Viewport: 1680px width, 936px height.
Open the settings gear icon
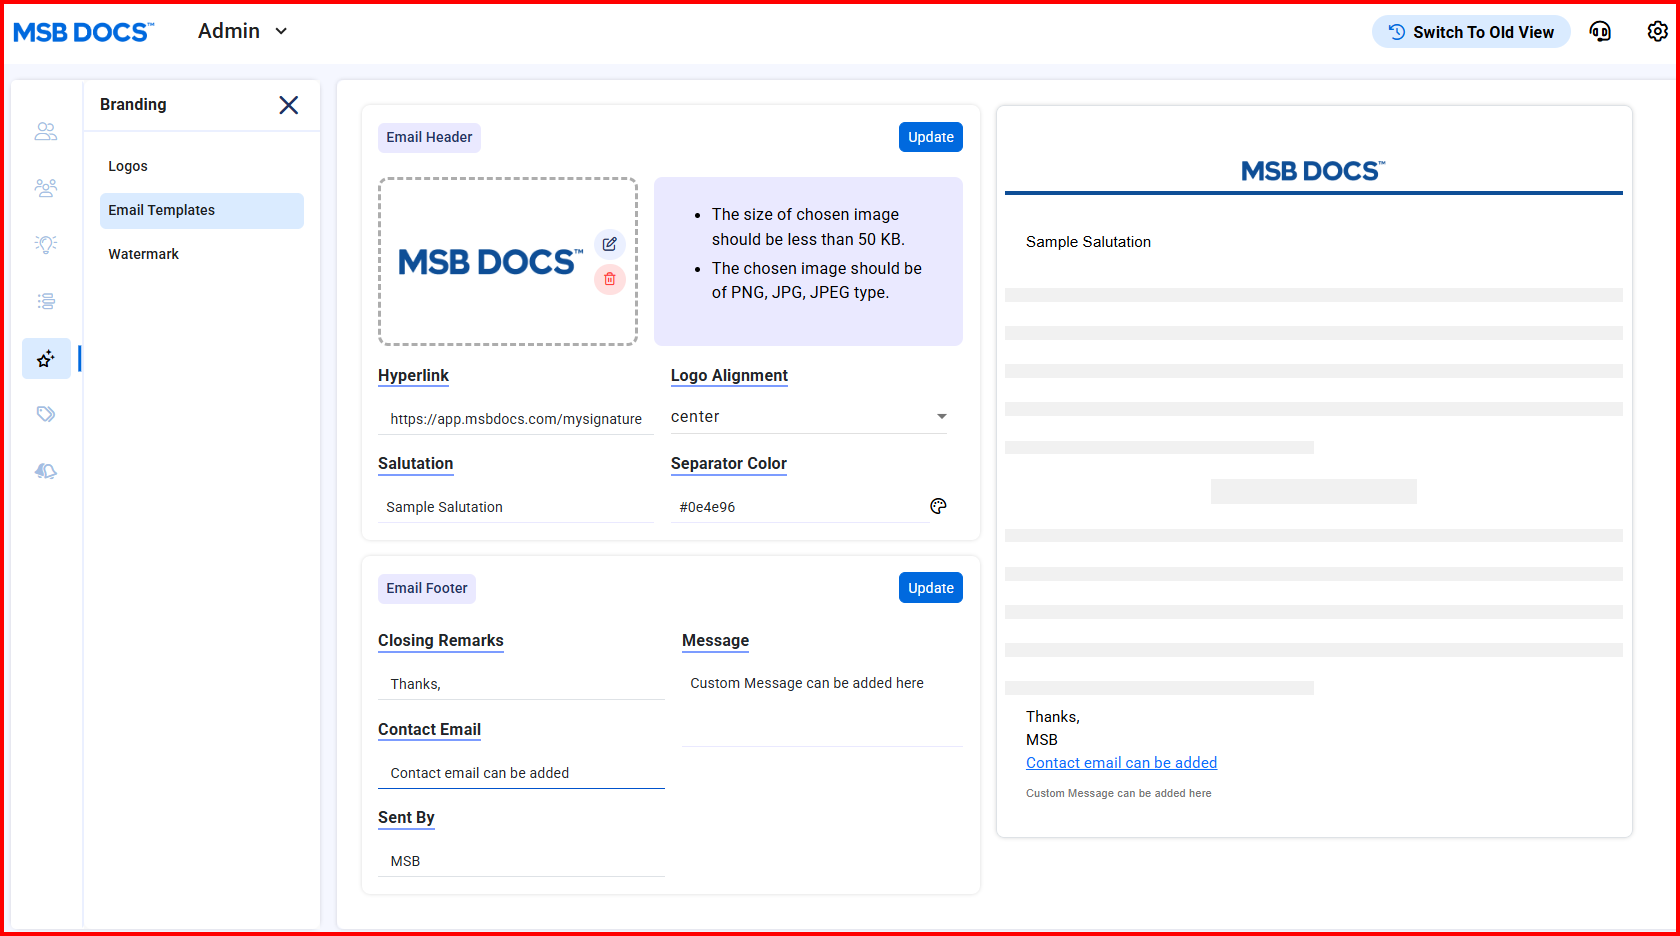click(1657, 32)
